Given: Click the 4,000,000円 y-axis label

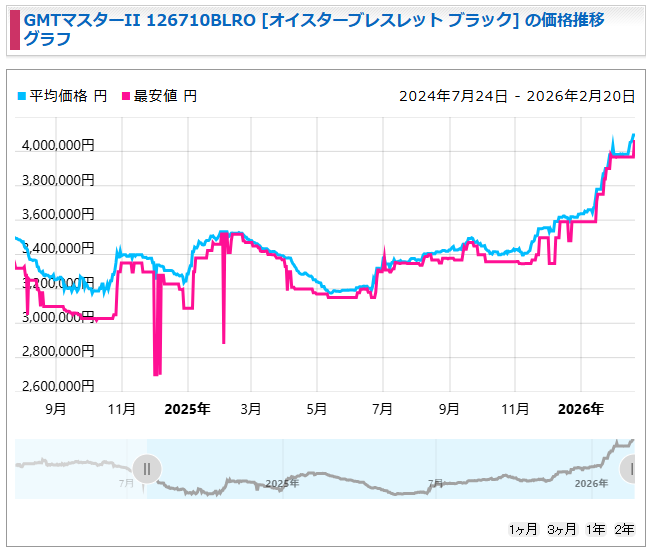Looking at the screenshot, I should 58,146.
